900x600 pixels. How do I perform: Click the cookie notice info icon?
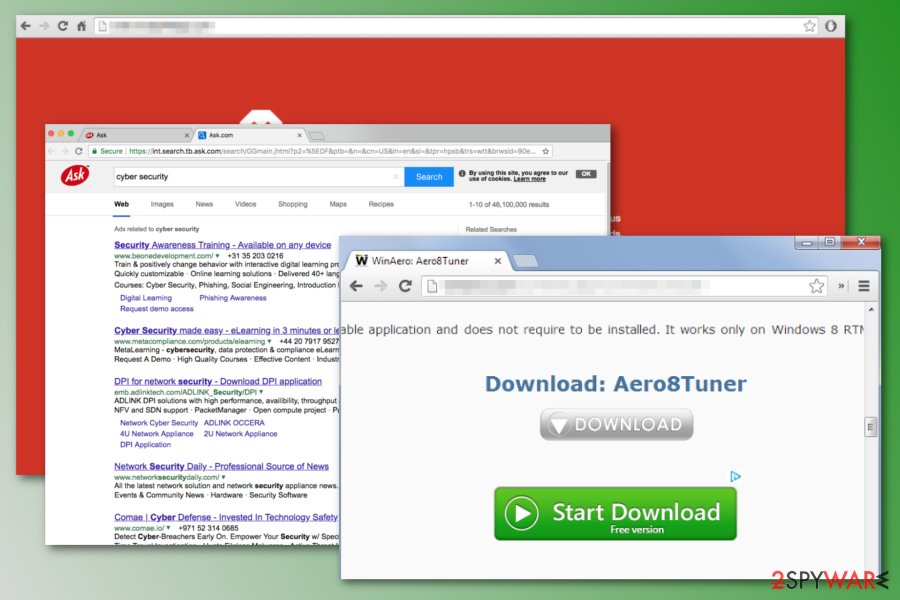[x=462, y=173]
